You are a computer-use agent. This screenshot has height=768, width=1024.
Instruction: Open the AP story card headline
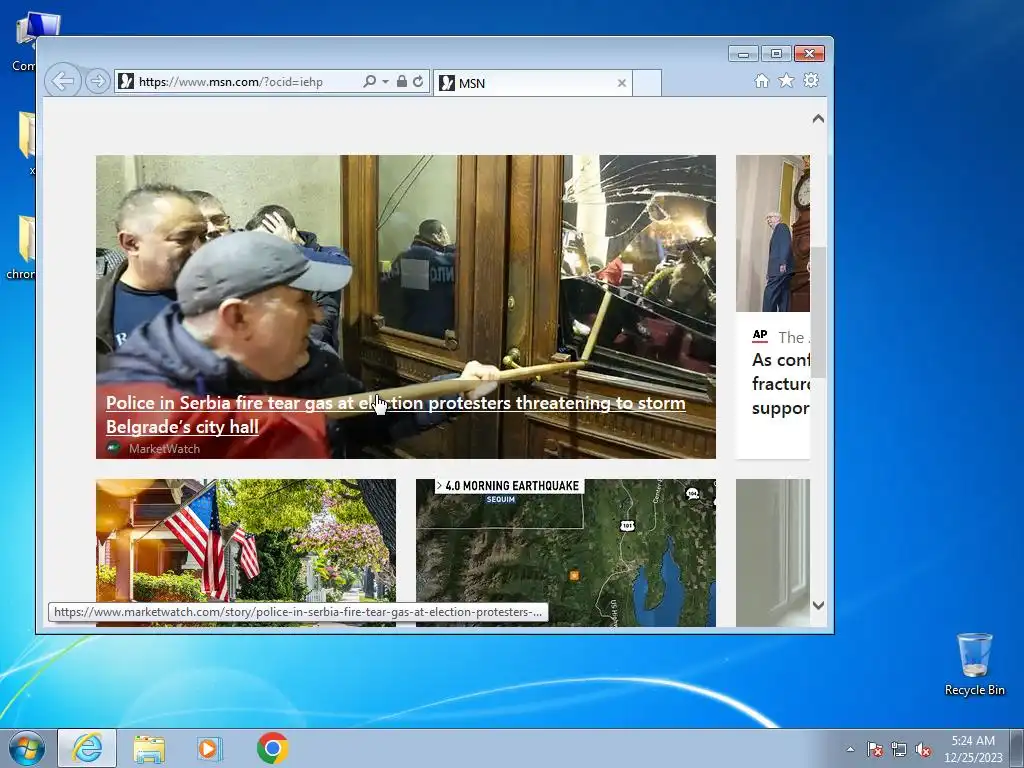tap(781, 384)
